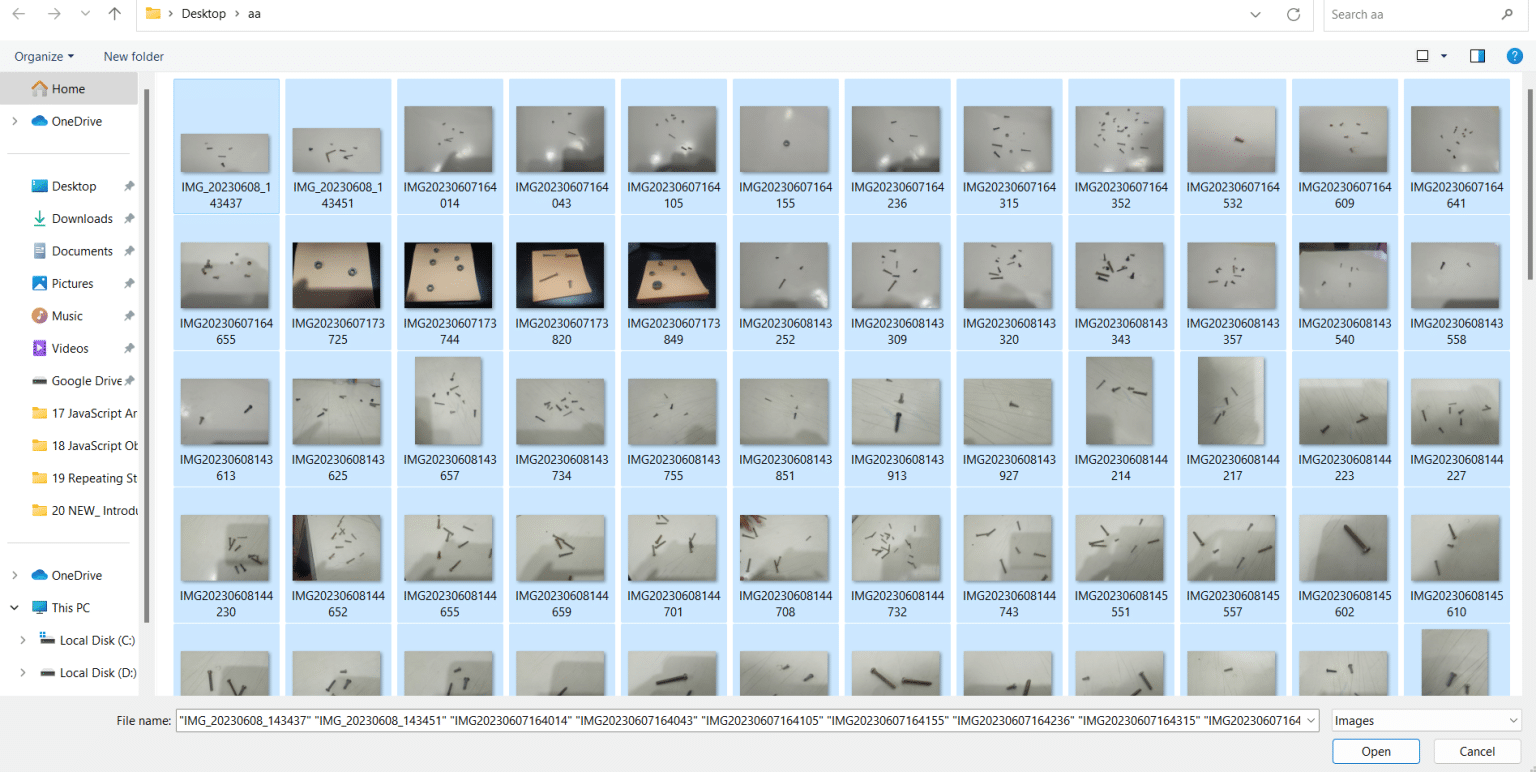The height and width of the screenshot is (772, 1536).
Task: Open the Pictures folder in sidebar
Action: coord(69,283)
